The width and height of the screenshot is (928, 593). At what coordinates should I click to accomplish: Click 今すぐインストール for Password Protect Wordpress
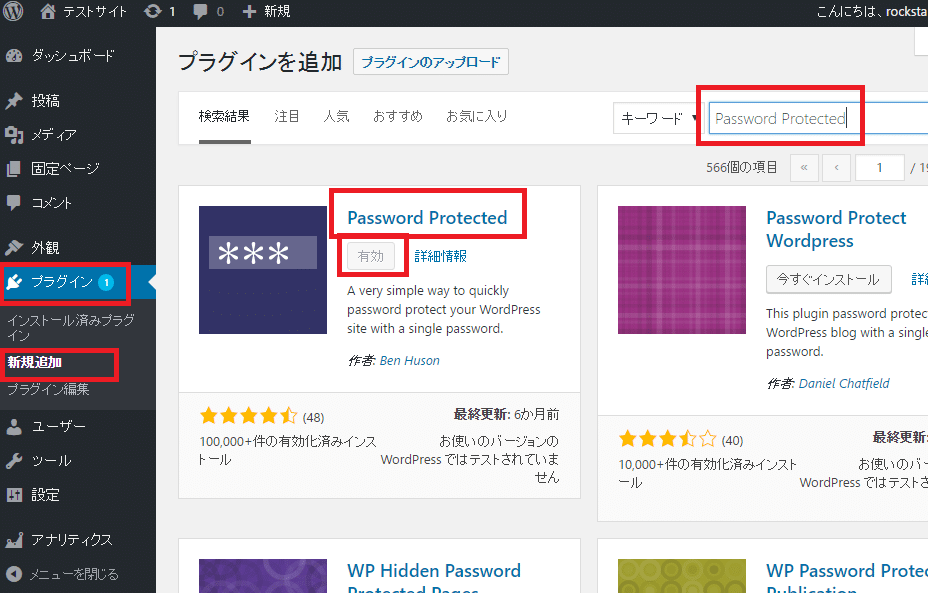coord(829,279)
